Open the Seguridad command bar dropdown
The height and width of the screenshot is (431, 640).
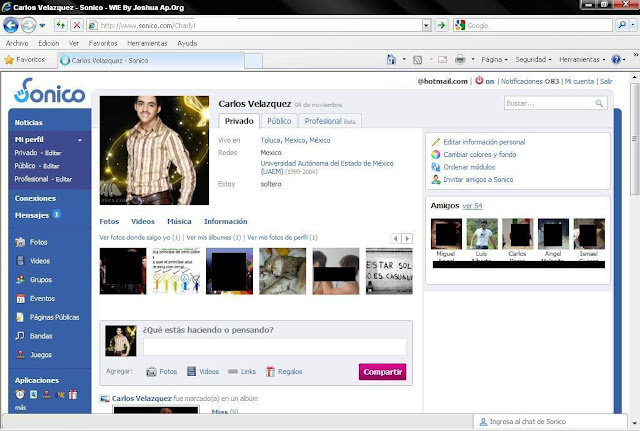coord(533,60)
